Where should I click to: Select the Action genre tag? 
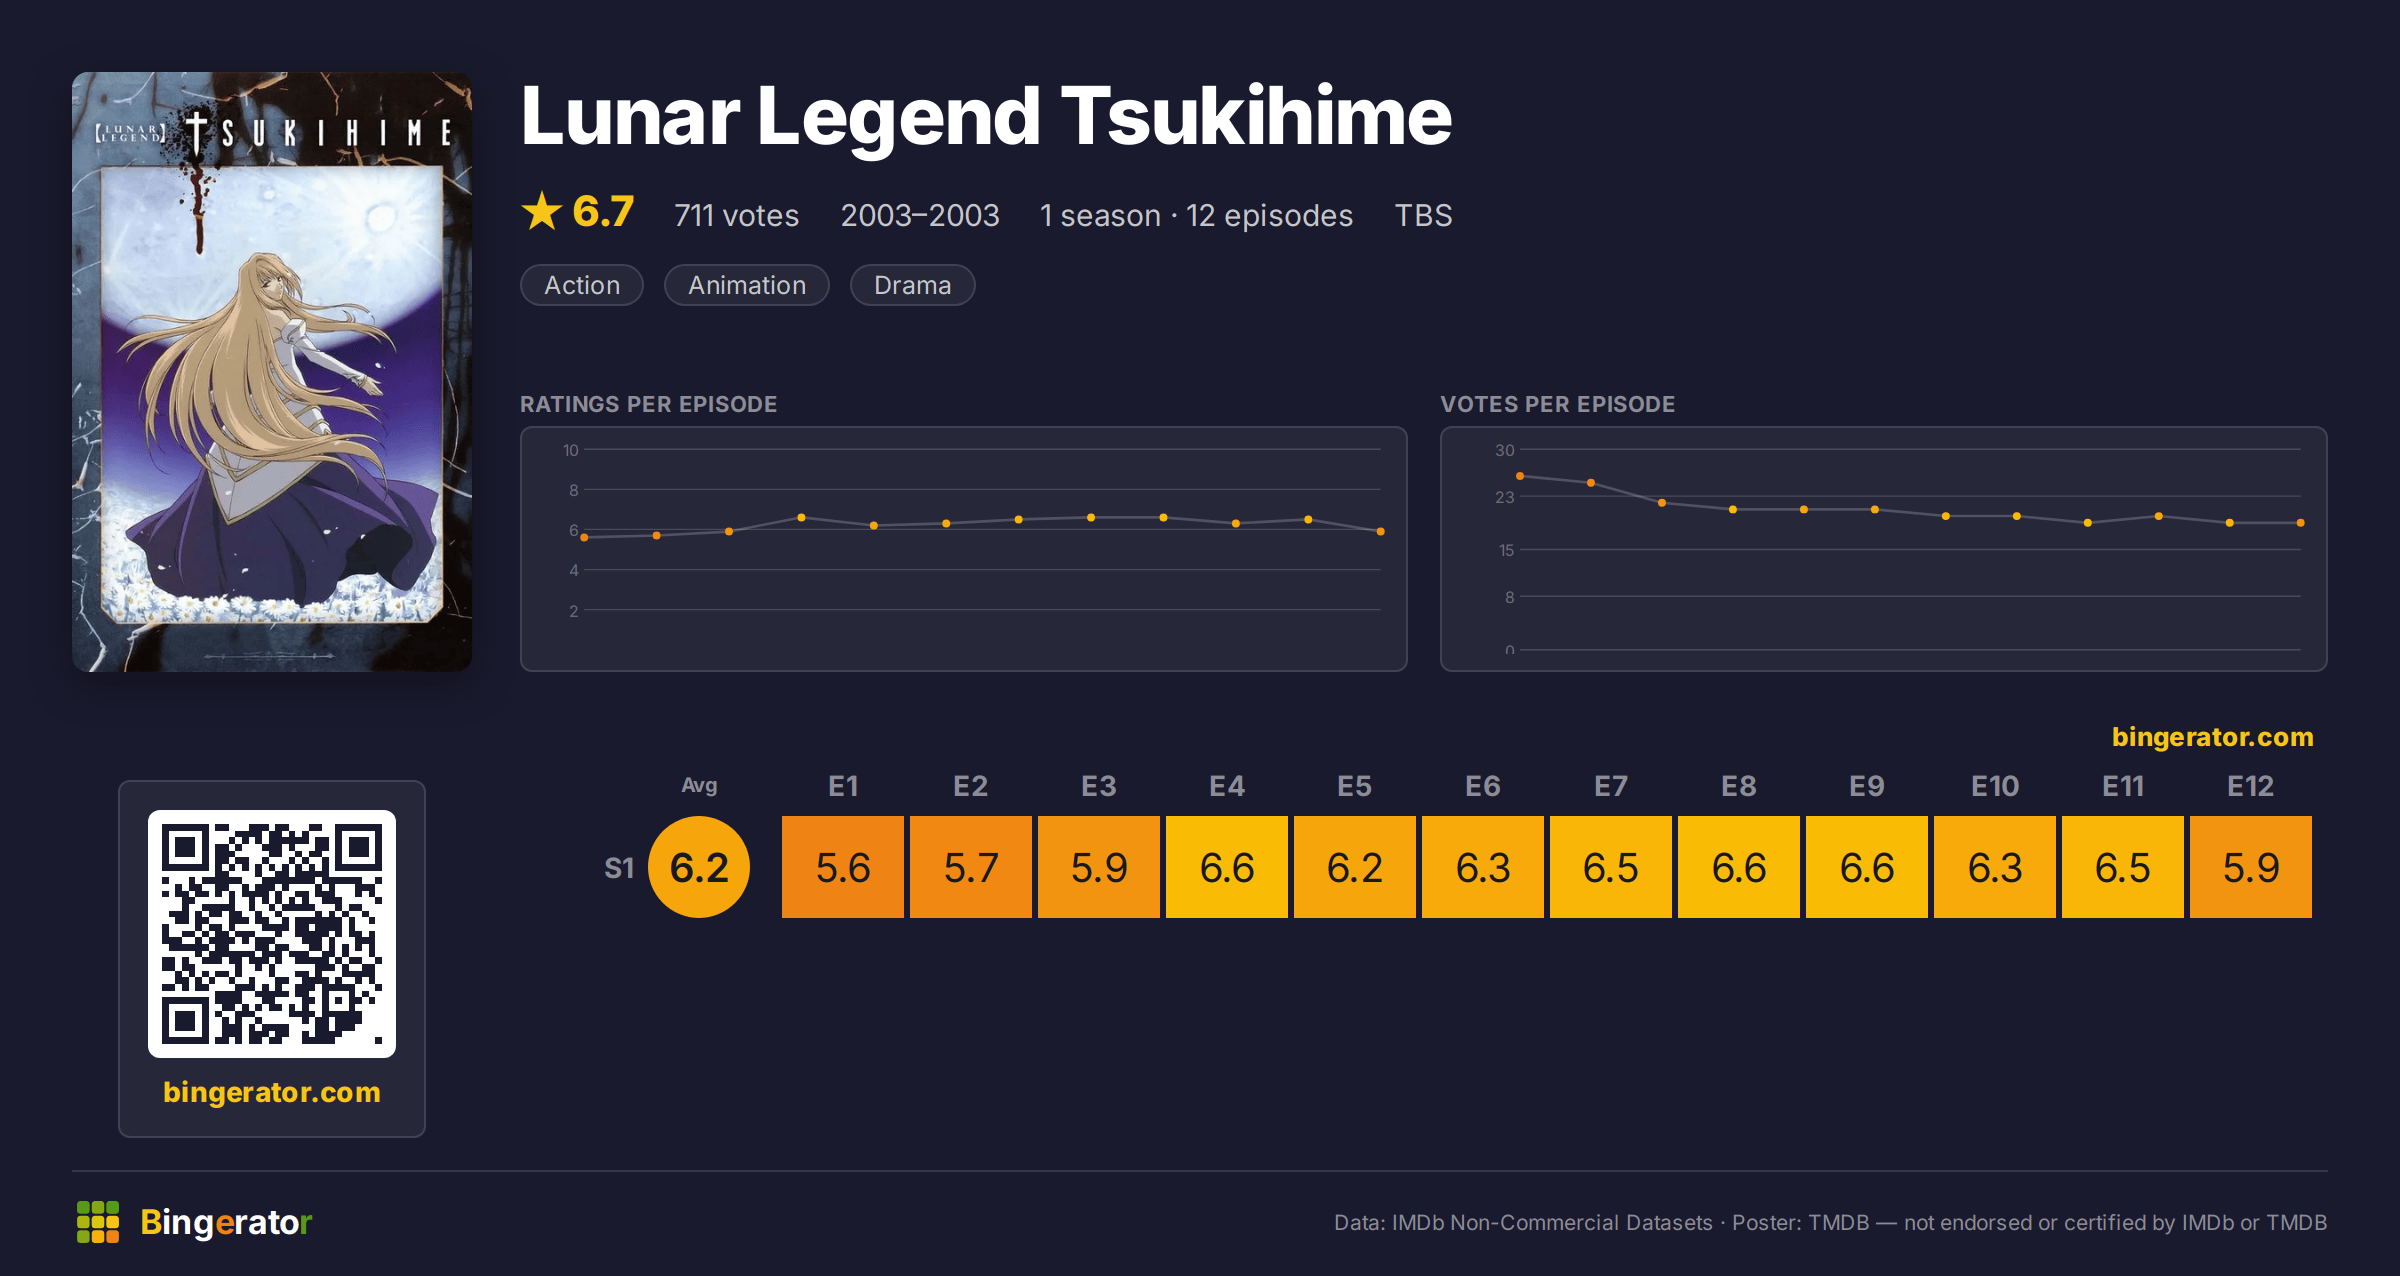(582, 285)
